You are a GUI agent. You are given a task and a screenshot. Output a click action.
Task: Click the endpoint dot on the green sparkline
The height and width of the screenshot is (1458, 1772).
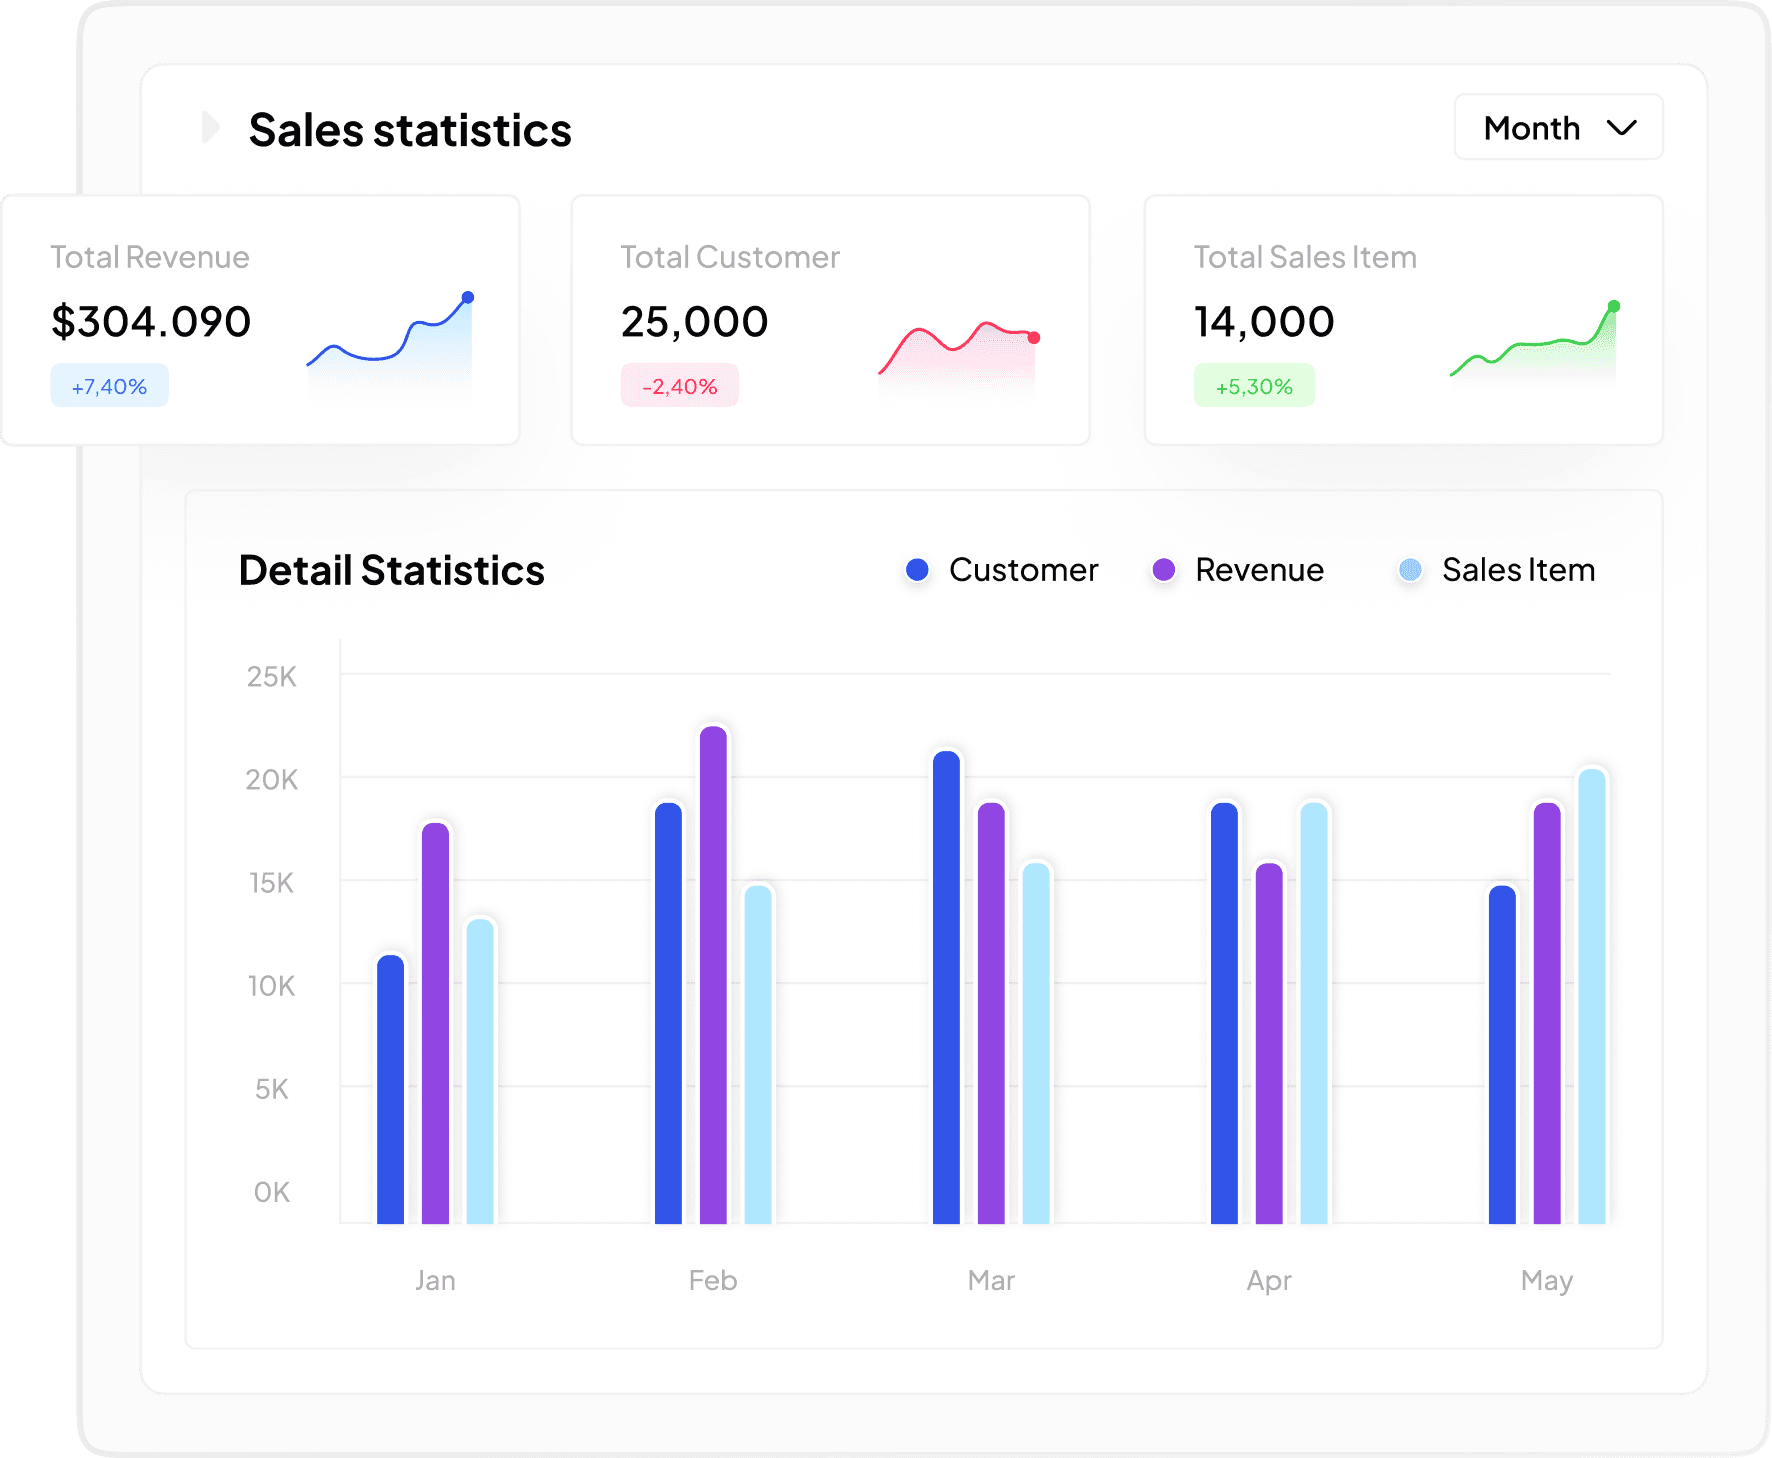point(1614,305)
